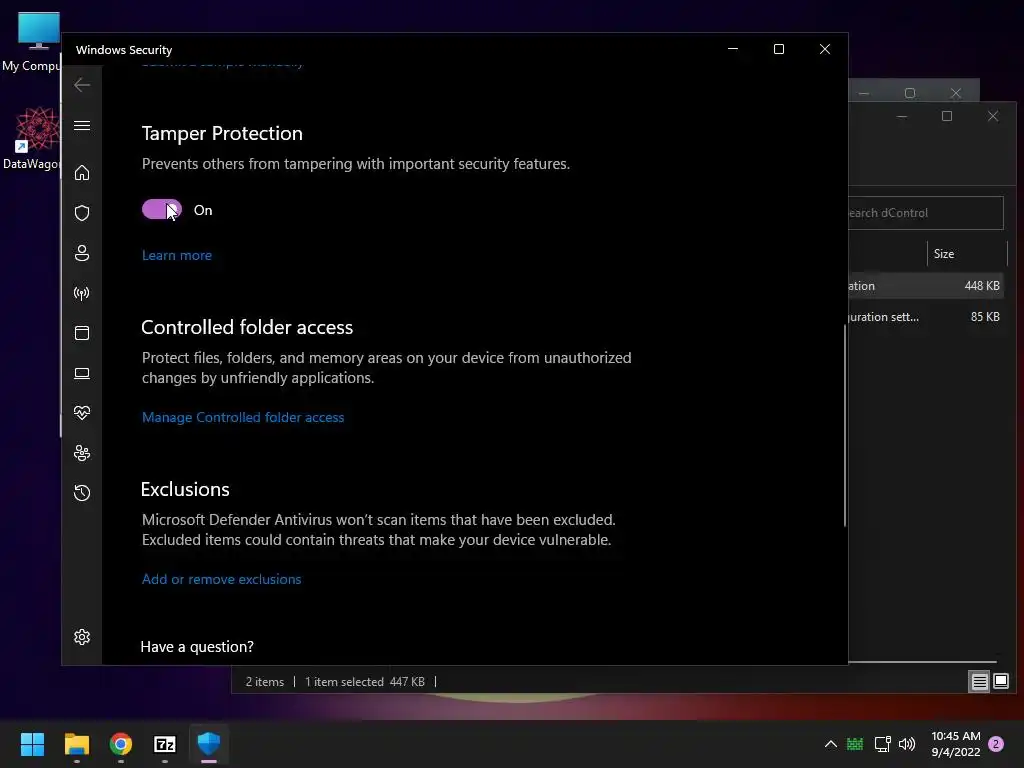
Task: Click the Have a question? text
Action: (197, 647)
